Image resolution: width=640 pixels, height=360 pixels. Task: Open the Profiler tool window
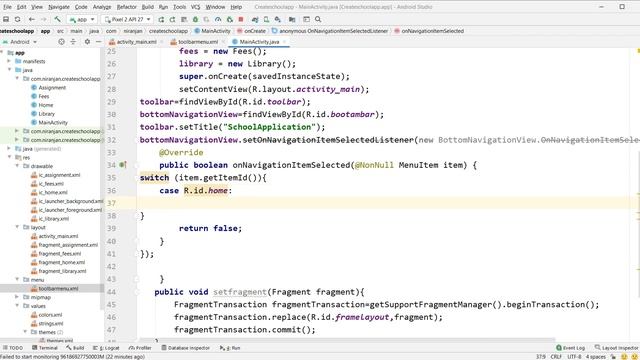140,348
